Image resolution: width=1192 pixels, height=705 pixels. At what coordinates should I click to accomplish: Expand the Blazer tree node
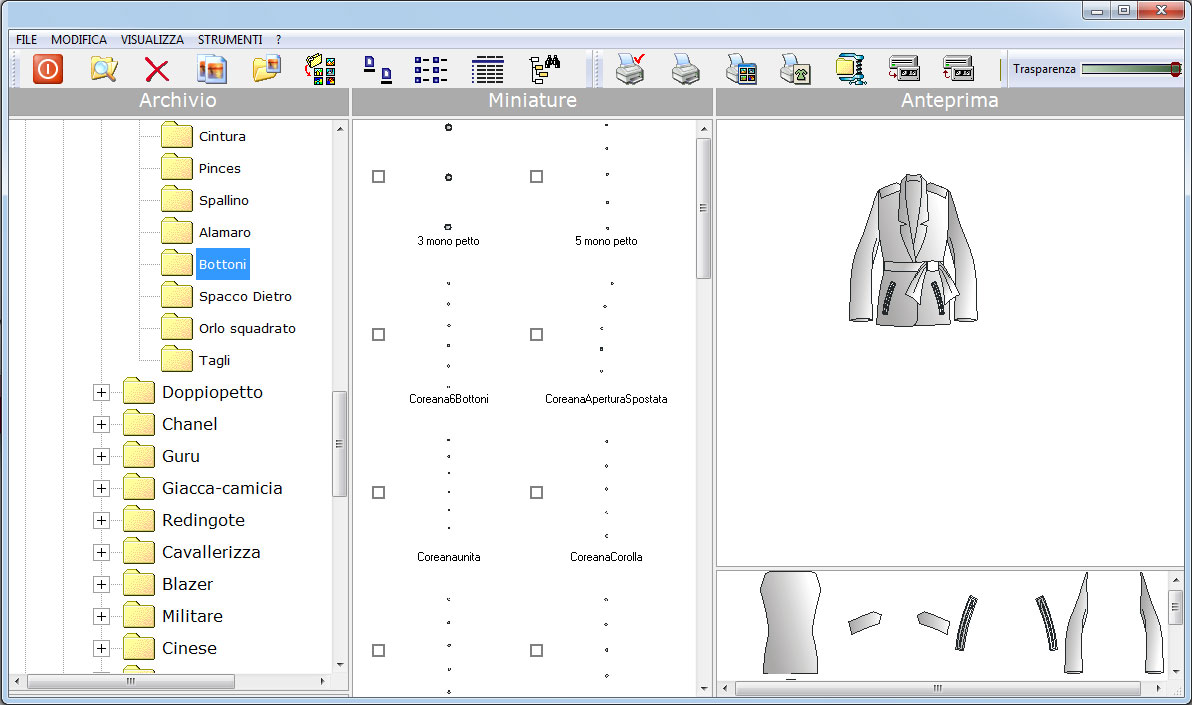pos(101,584)
